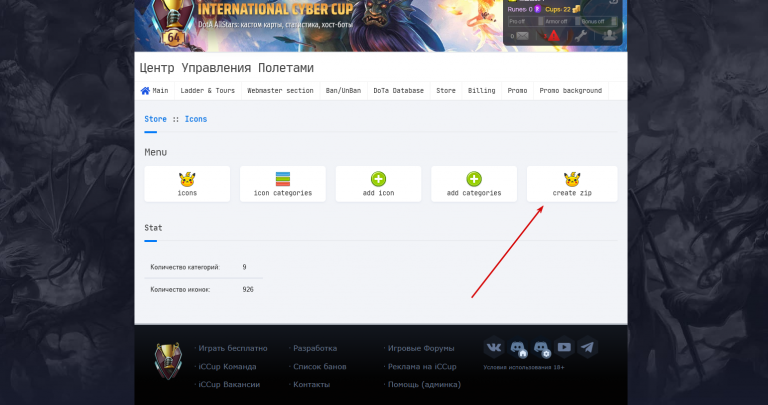This screenshot has width=768, height=405.
Task: Open the Store tab
Action: [x=446, y=91]
